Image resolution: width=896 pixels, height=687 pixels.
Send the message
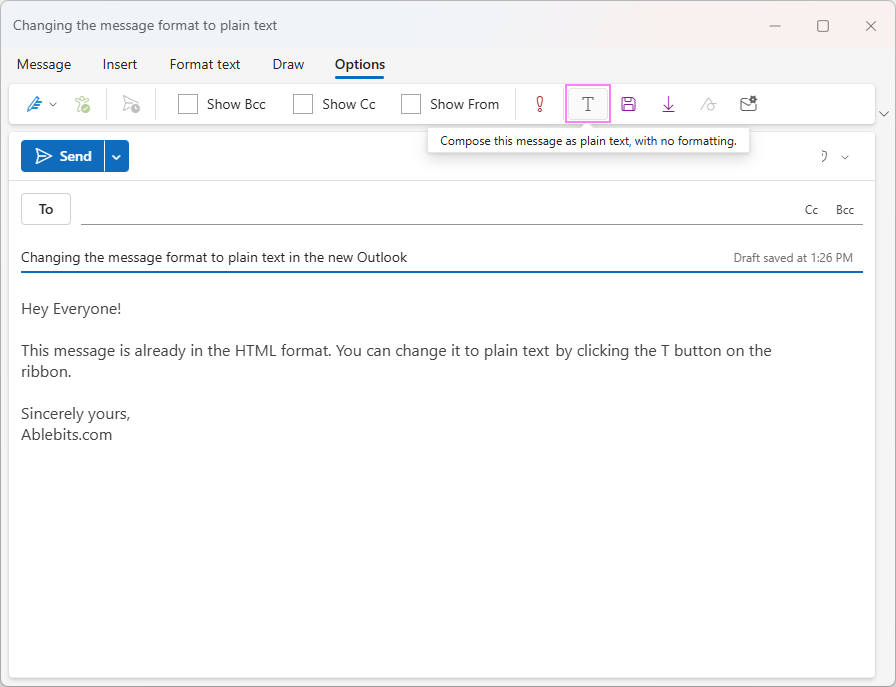tap(63, 156)
